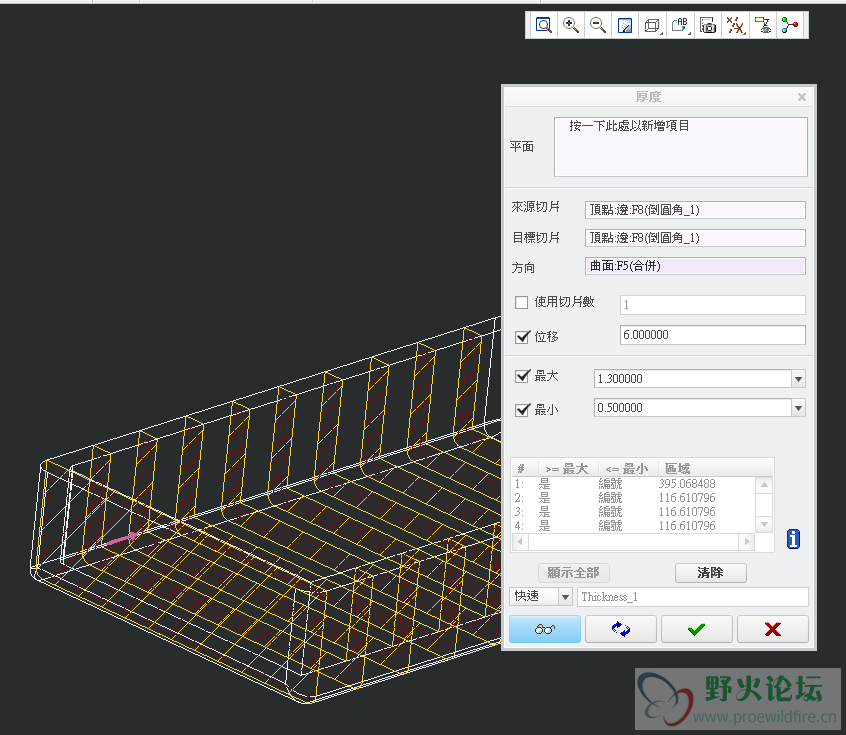The height and width of the screenshot is (735, 846).
Task: Uncheck the 最大 checkbox
Action: (x=522, y=376)
